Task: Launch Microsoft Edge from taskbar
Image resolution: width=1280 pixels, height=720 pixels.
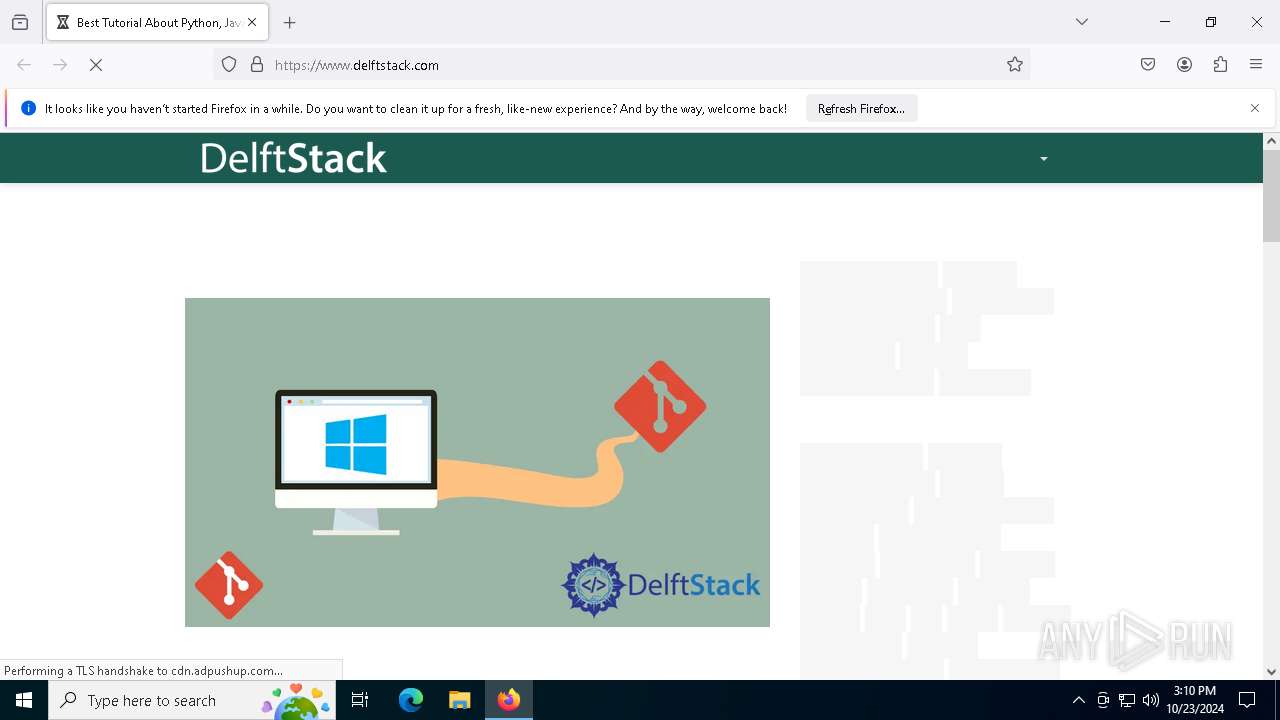Action: 411,700
